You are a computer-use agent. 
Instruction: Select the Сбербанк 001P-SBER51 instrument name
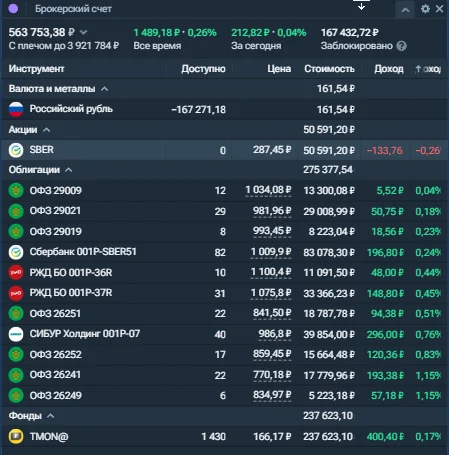pyautogui.click(x=83, y=252)
